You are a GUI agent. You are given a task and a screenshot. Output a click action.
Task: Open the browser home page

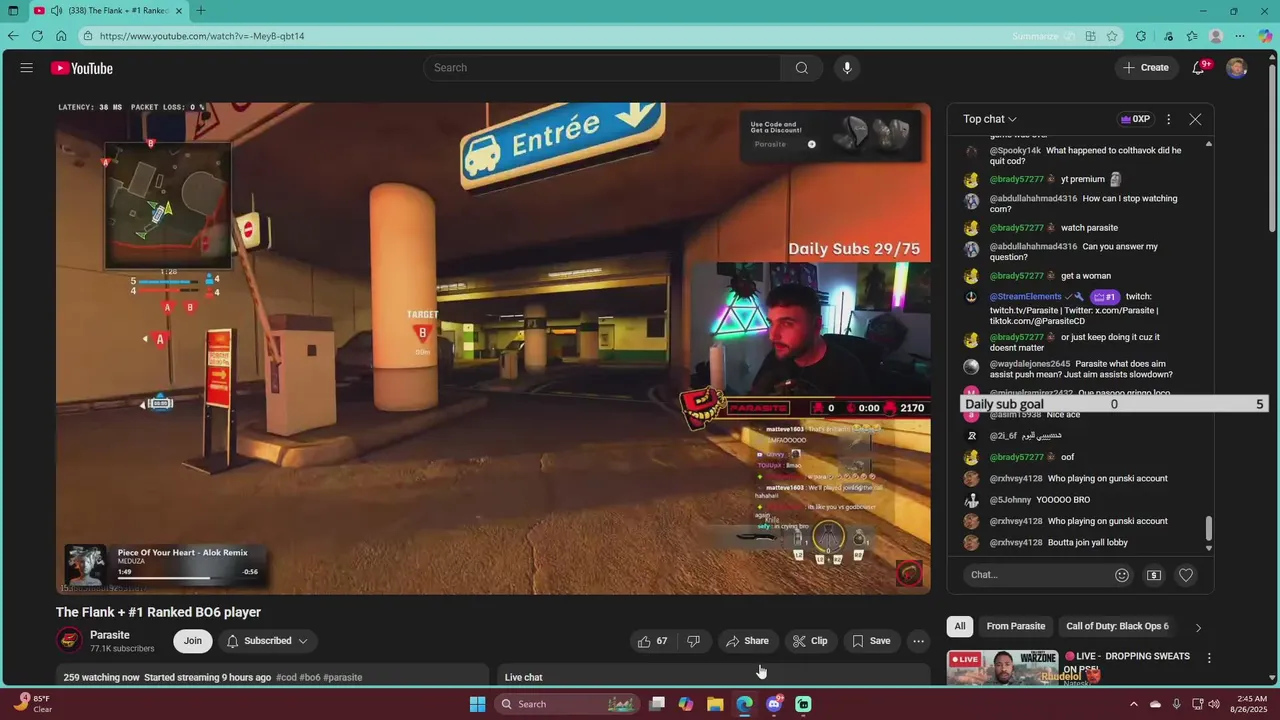pos(61,36)
